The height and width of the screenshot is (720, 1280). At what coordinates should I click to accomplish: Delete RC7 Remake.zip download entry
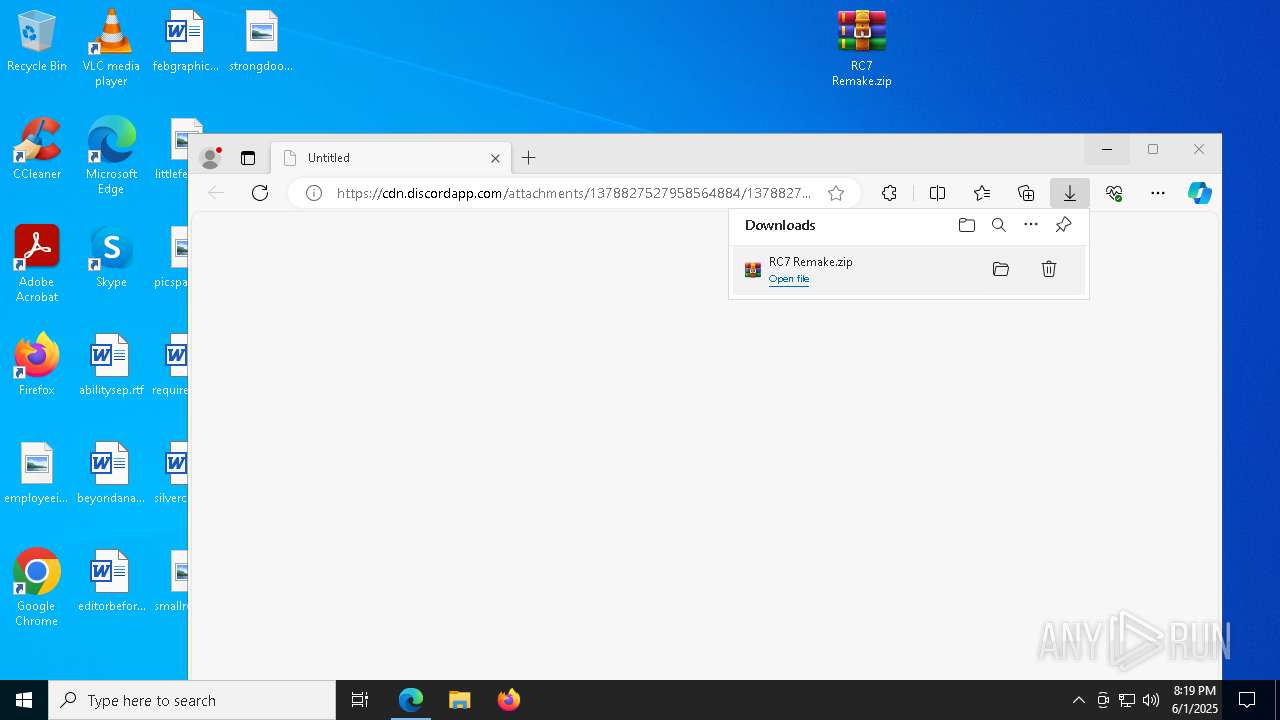click(1049, 269)
